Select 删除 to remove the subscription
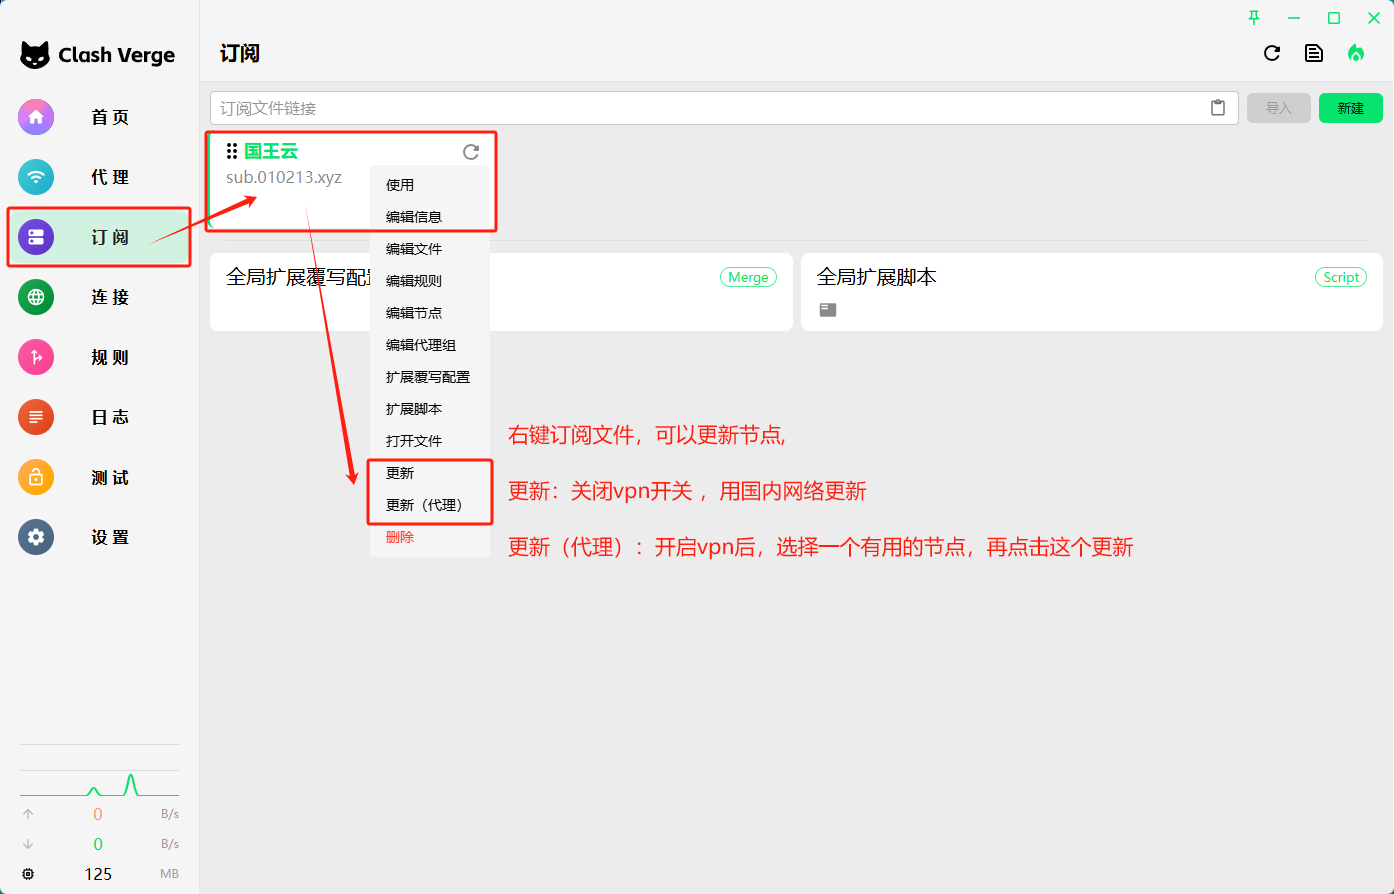 400,537
